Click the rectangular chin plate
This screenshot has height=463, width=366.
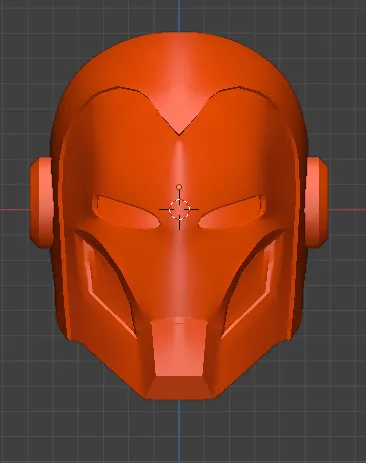(x=179, y=348)
